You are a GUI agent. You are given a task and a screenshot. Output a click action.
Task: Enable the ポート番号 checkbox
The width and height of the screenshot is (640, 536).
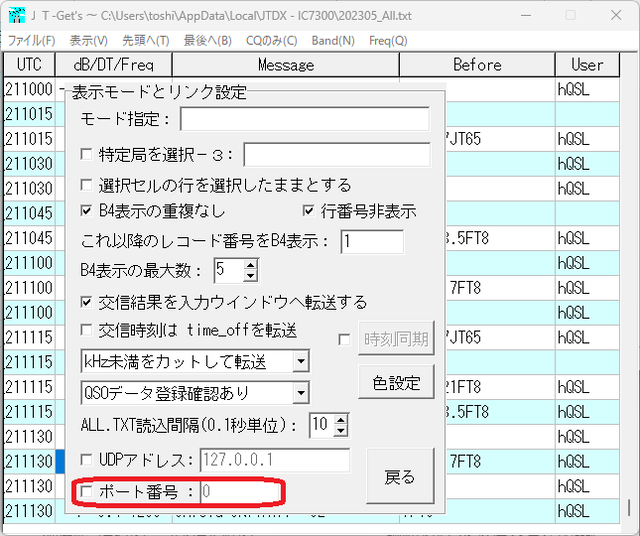pos(86,492)
